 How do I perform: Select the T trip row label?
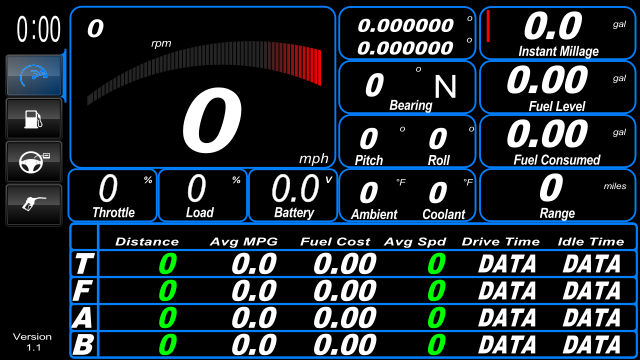pos(84,263)
